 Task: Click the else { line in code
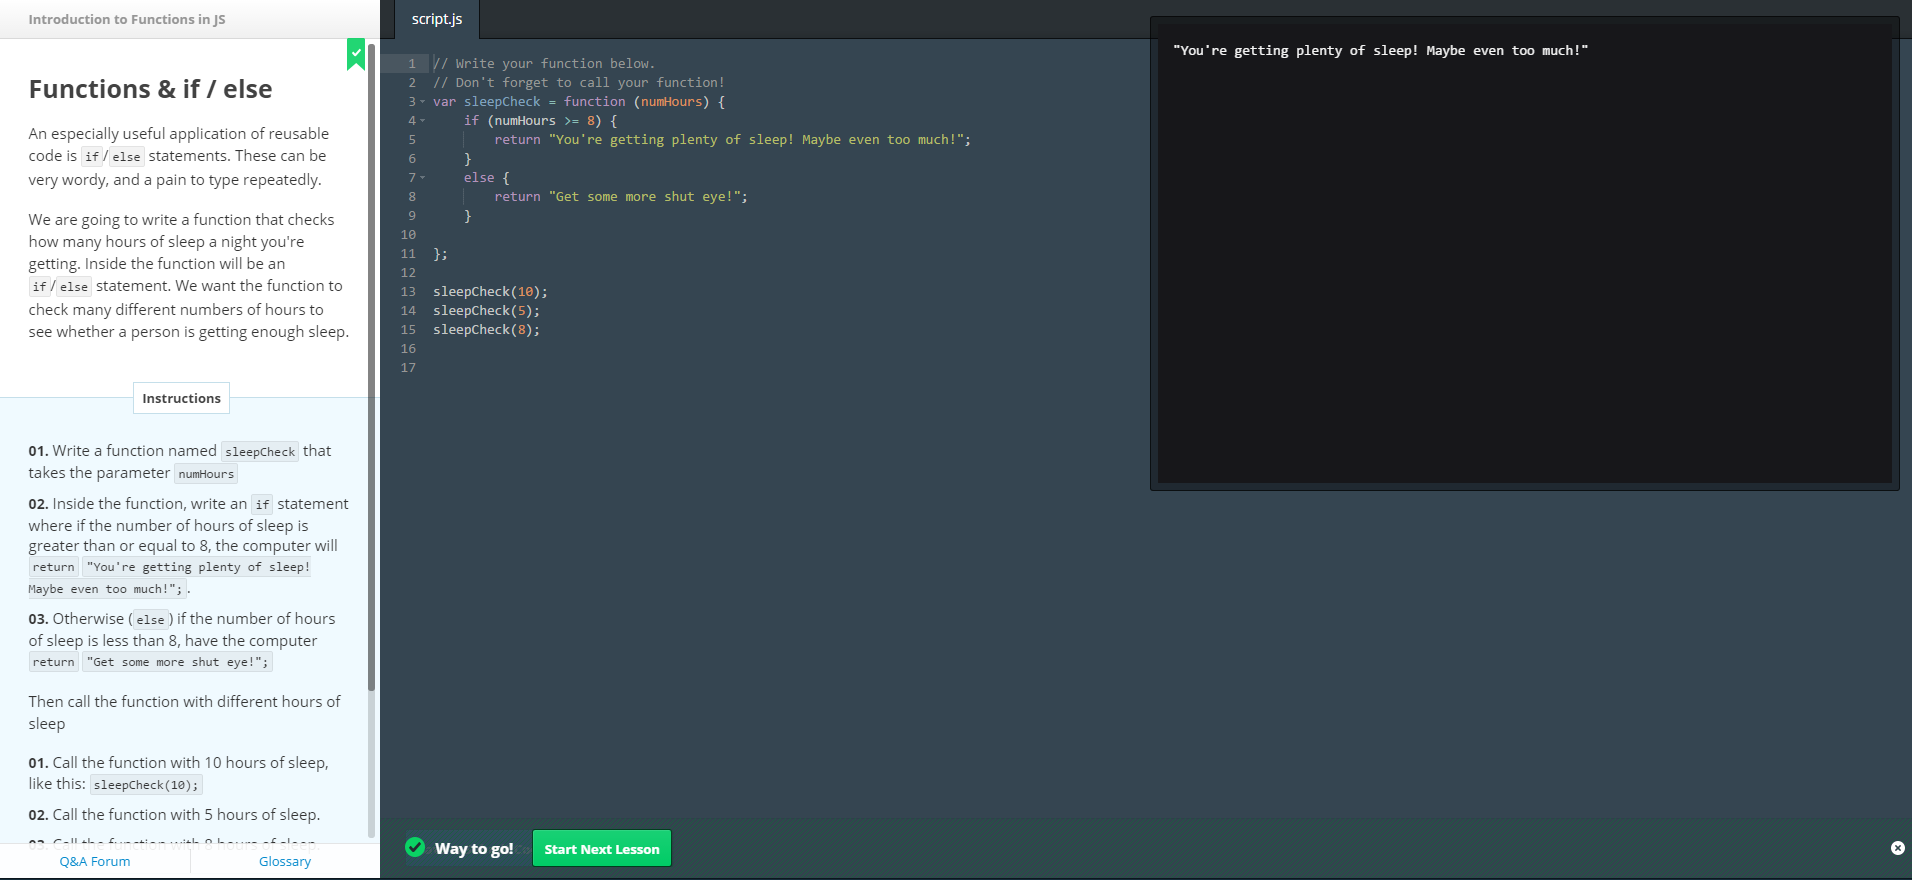point(487,178)
